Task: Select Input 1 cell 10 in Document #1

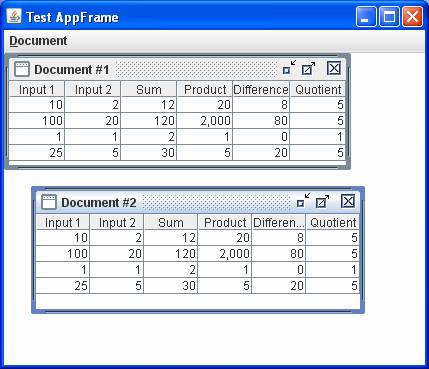Action: [x=37, y=105]
